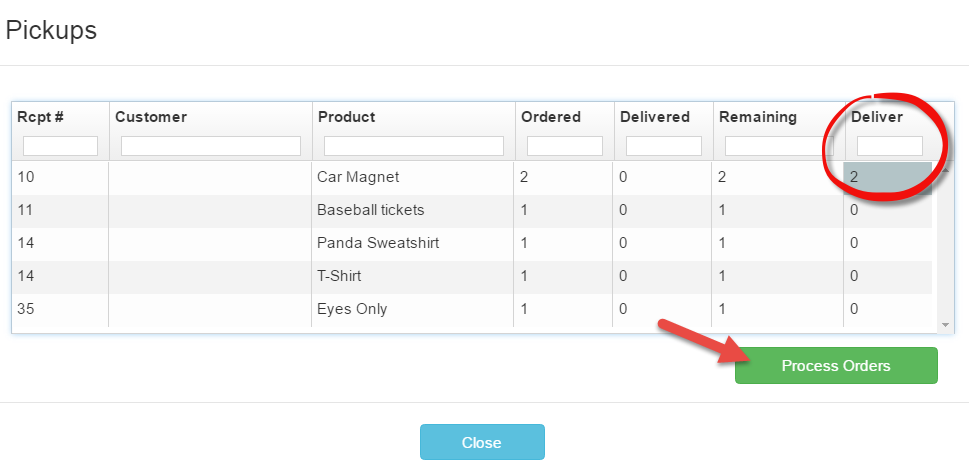This screenshot has width=969, height=474.
Task: Select Deliver value for Panda Sweatshirt
Action: pyautogui.click(x=888, y=243)
